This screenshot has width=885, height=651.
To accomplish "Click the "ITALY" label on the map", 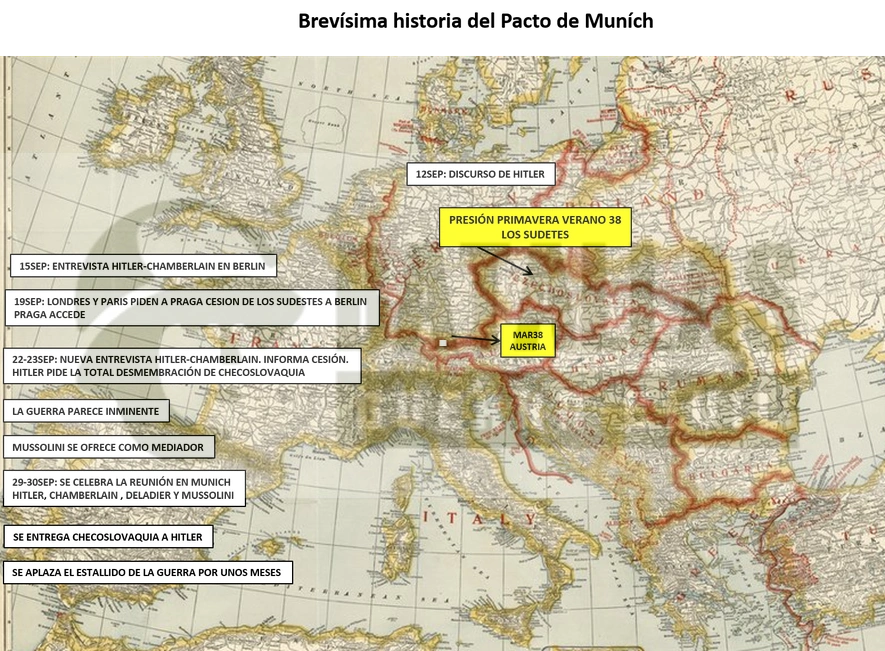I will coord(479,518).
